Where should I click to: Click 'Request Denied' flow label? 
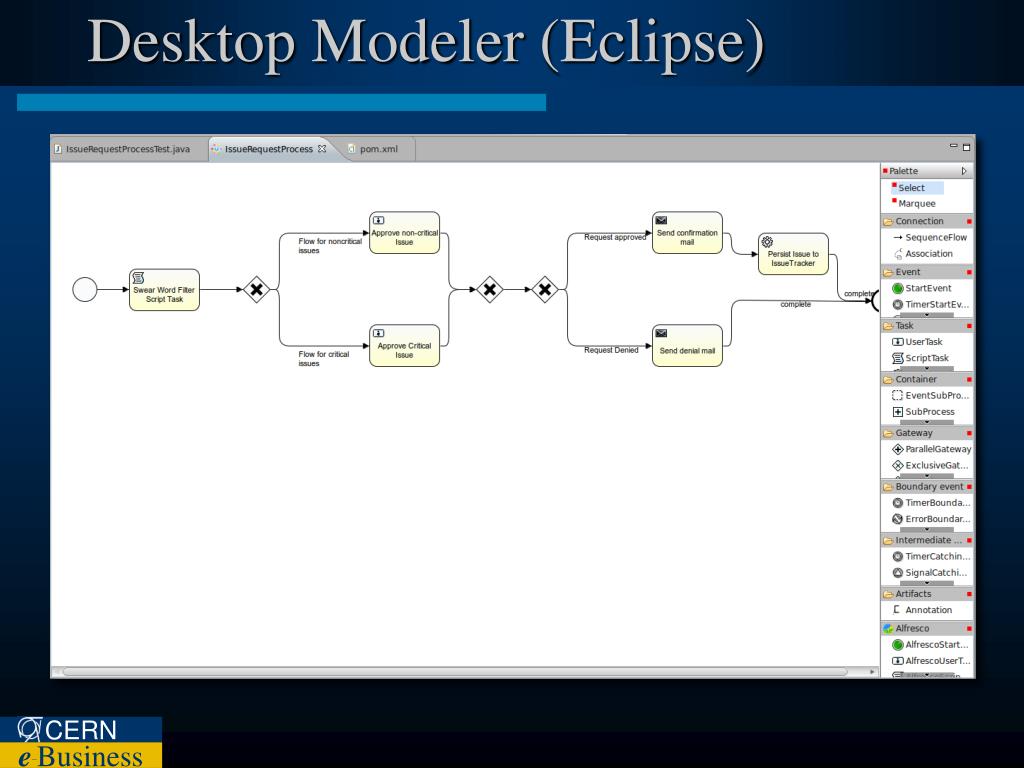point(611,350)
